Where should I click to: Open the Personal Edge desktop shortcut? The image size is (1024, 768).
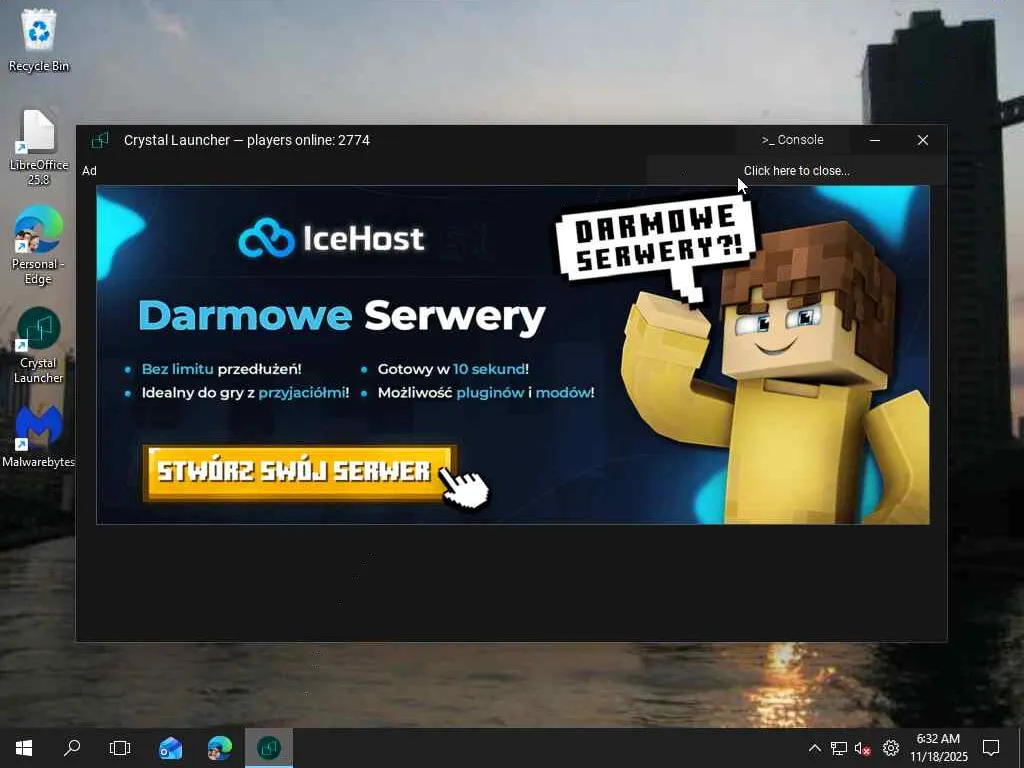point(39,246)
